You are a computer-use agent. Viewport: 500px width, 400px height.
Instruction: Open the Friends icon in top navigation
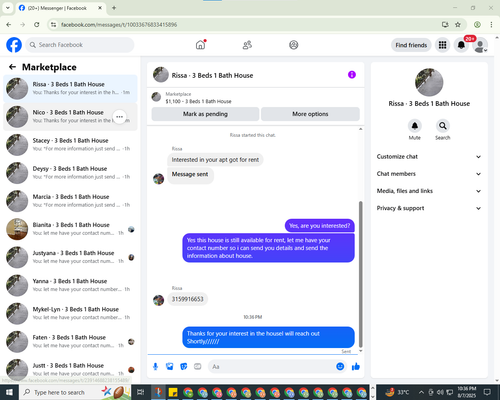pyautogui.click(x=247, y=45)
